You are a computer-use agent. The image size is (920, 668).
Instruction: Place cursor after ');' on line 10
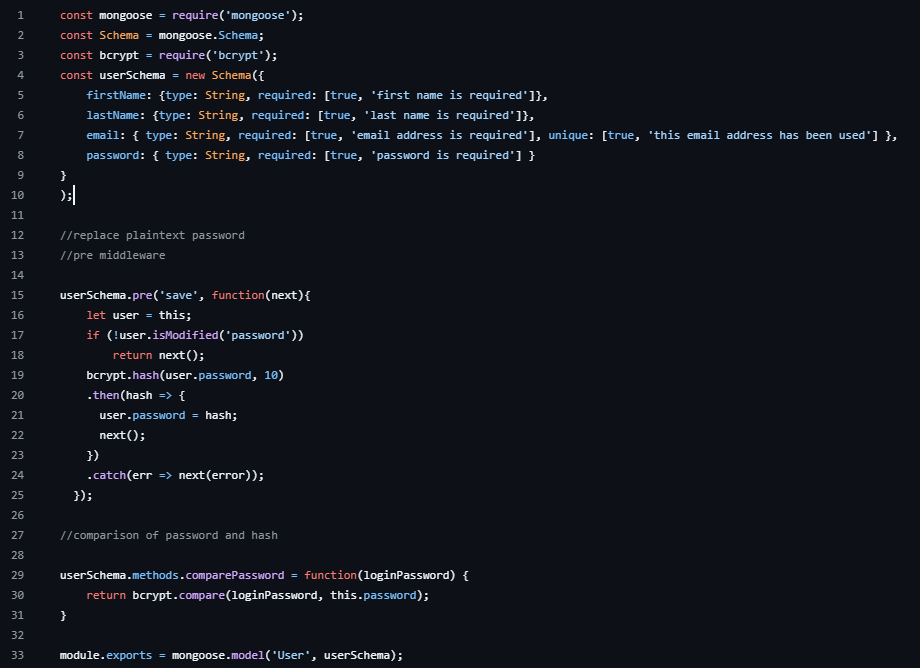(73, 195)
